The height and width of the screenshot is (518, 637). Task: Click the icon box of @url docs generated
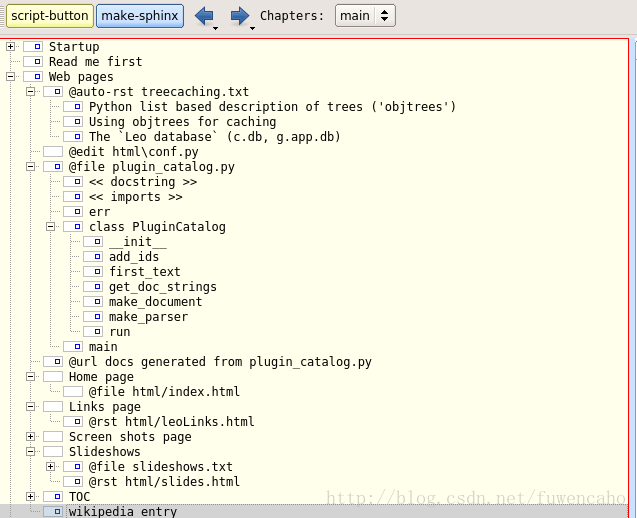pyautogui.click(x=53, y=362)
